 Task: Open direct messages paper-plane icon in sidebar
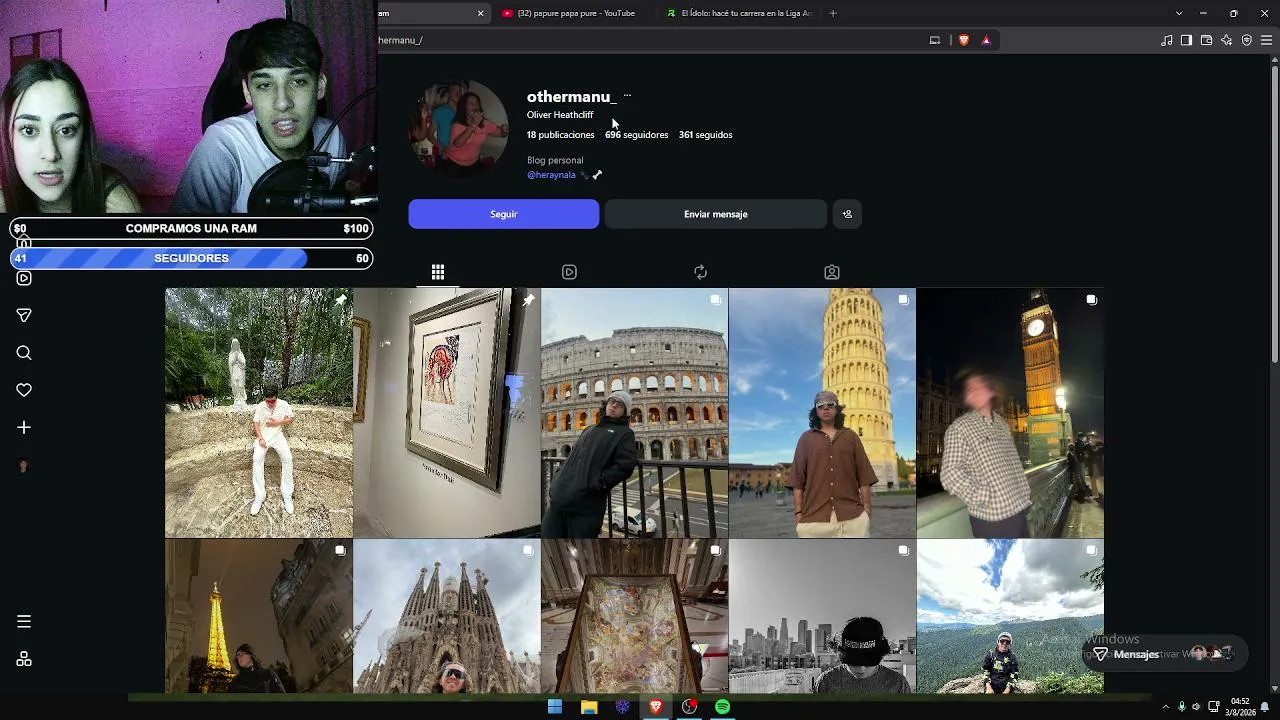24,315
